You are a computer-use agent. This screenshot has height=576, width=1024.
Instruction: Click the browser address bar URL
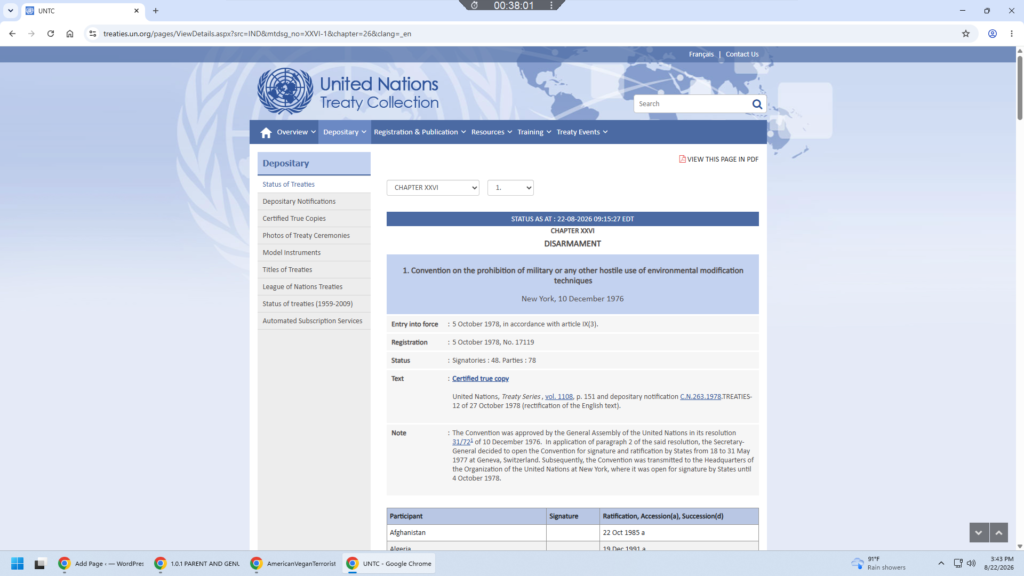[257, 33]
